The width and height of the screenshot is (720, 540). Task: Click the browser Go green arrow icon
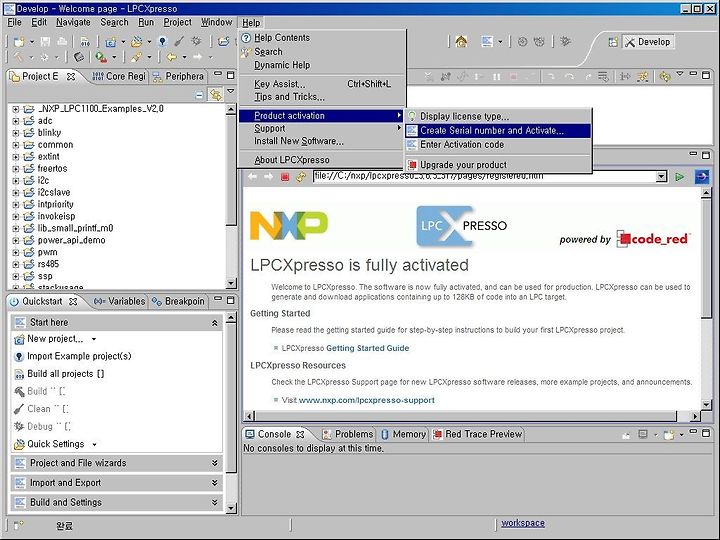680,177
